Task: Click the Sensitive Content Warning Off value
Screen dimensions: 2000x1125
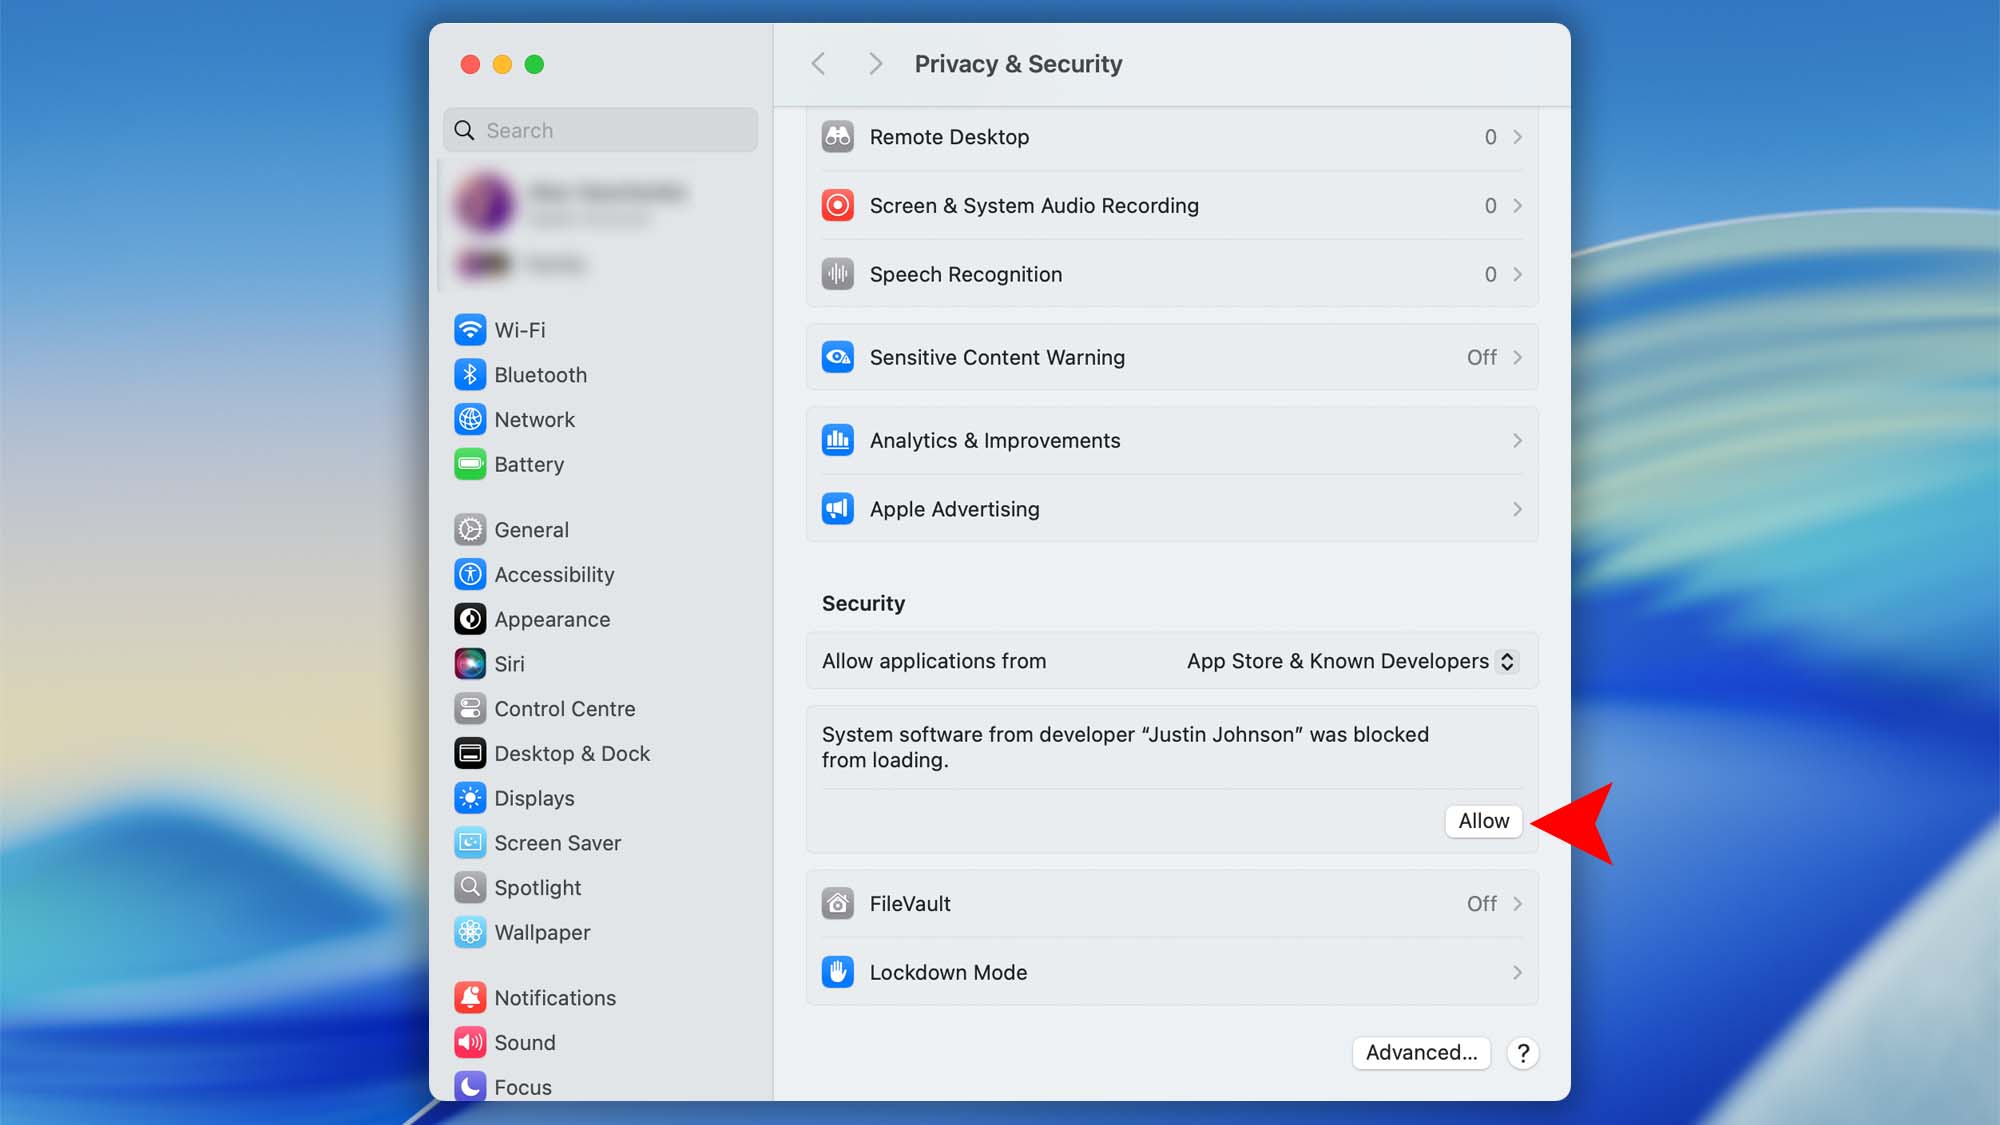Action: point(1481,357)
